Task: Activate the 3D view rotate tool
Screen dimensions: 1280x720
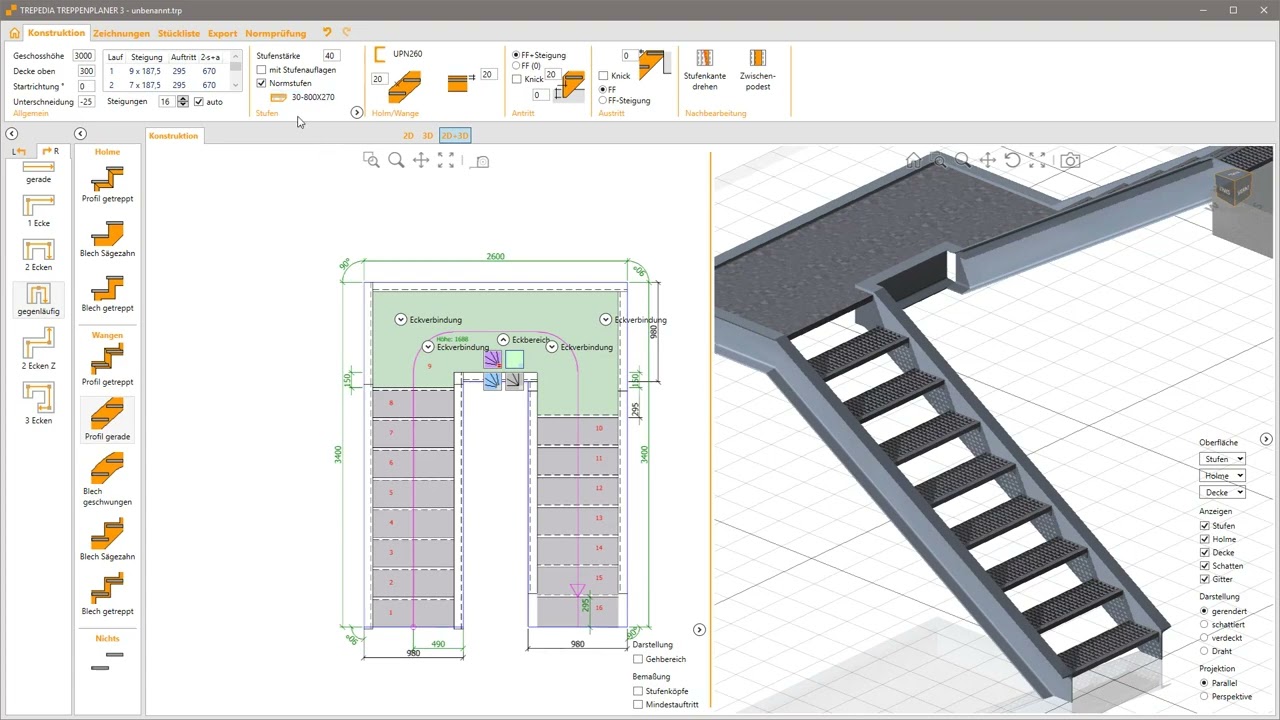Action: click(1012, 160)
